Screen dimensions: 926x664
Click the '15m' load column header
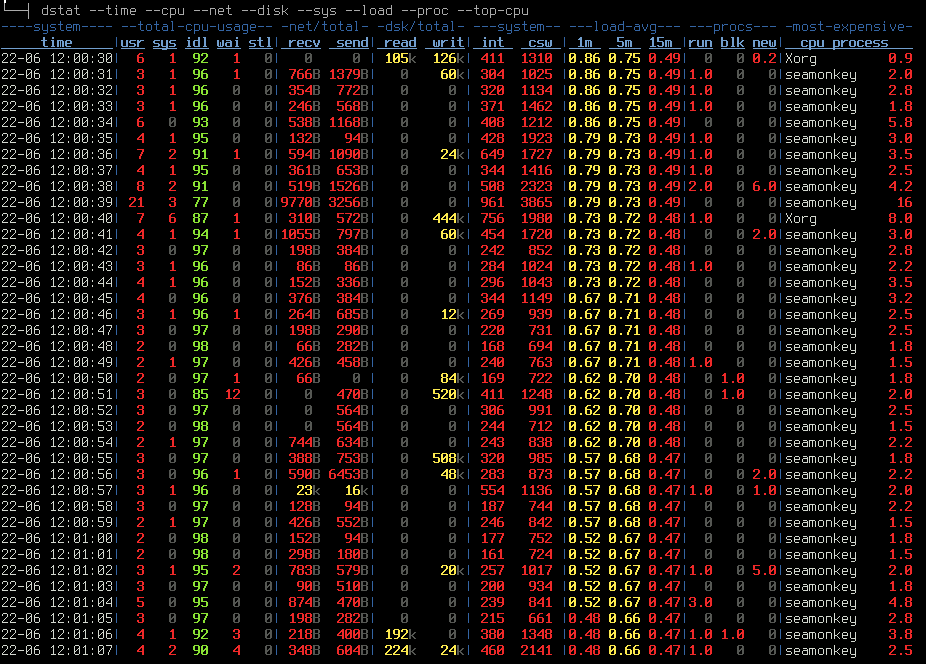660,43
